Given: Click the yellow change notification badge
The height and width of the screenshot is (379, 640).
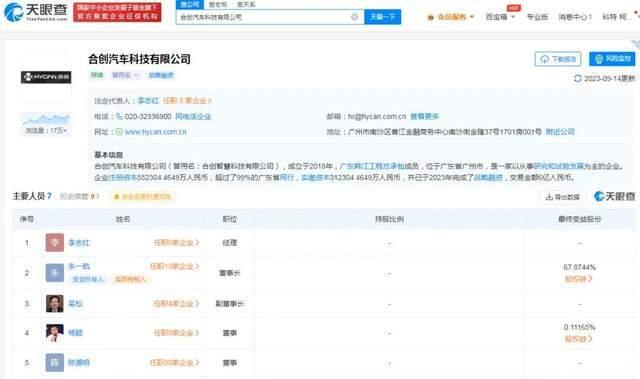Looking at the screenshot, I should tap(142, 197).
